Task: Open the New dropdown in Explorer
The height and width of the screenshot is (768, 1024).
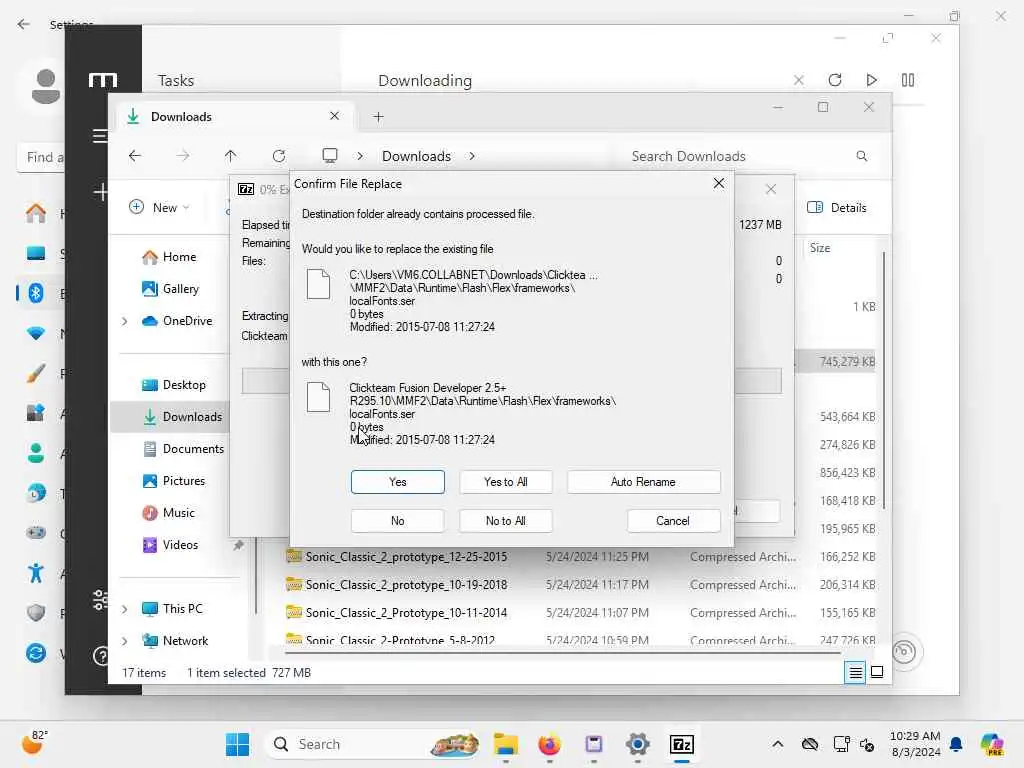Action: coord(159,208)
